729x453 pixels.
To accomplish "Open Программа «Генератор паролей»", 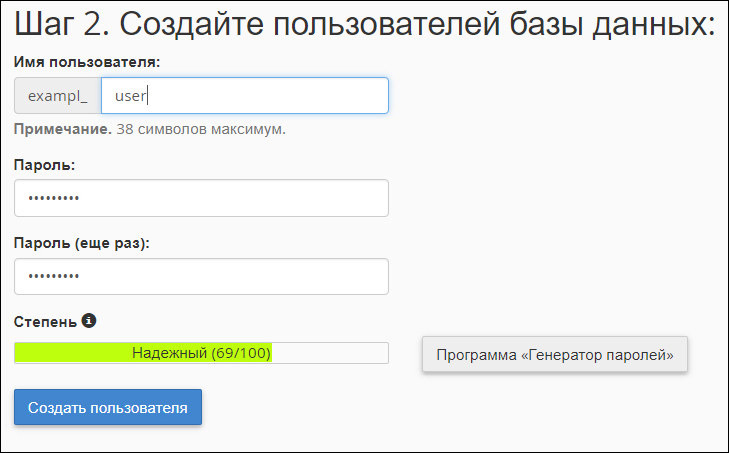I will coord(555,354).
